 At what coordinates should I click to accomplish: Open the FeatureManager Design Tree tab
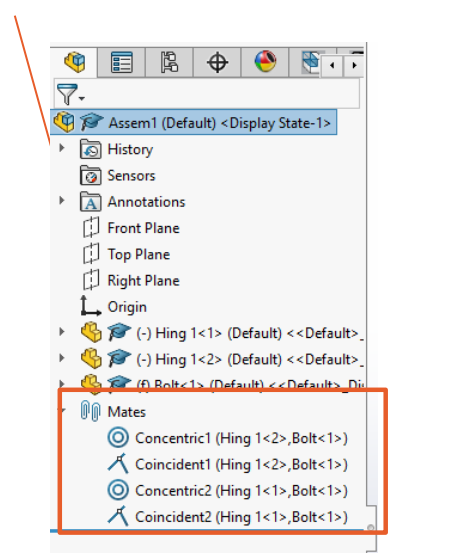coord(74,62)
